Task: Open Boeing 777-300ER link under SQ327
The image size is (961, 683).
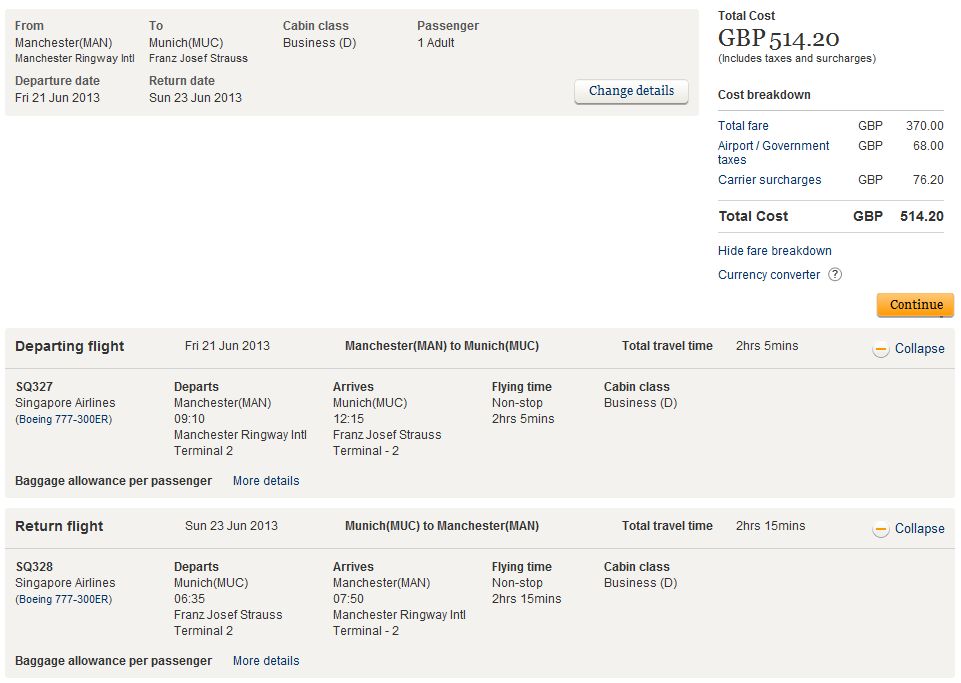Action: click(x=65, y=419)
